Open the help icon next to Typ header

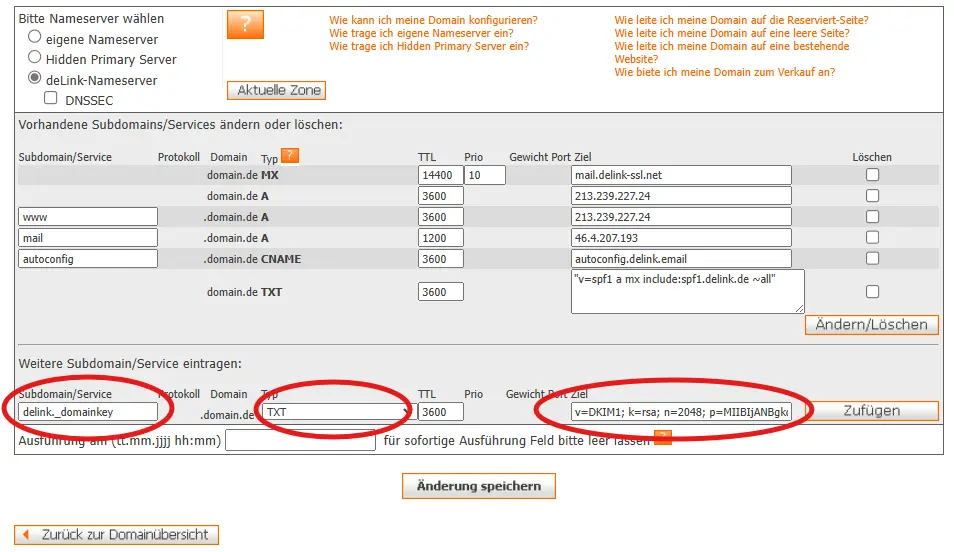[290, 156]
